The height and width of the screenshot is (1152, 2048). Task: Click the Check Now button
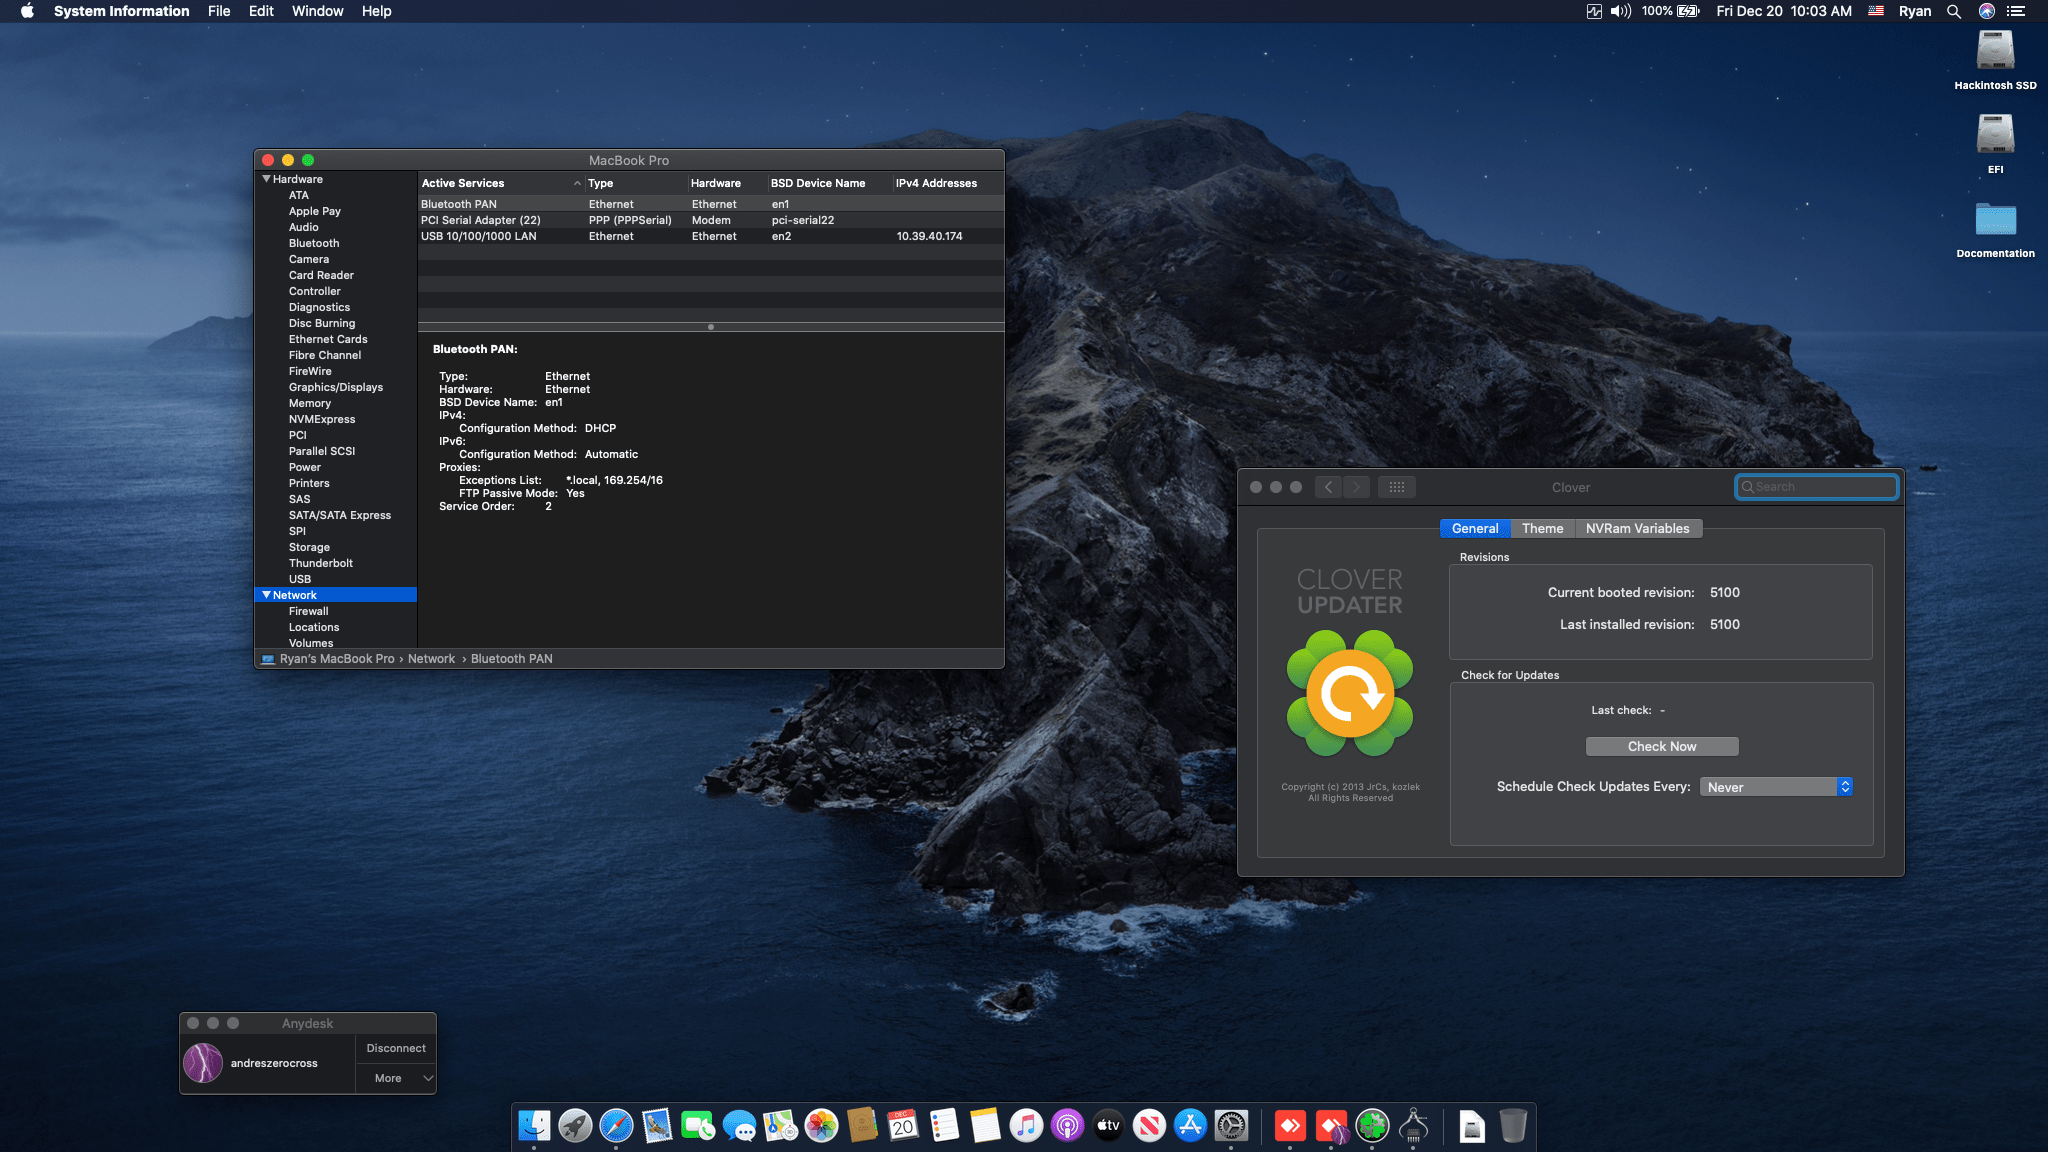pyautogui.click(x=1662, y=746)
